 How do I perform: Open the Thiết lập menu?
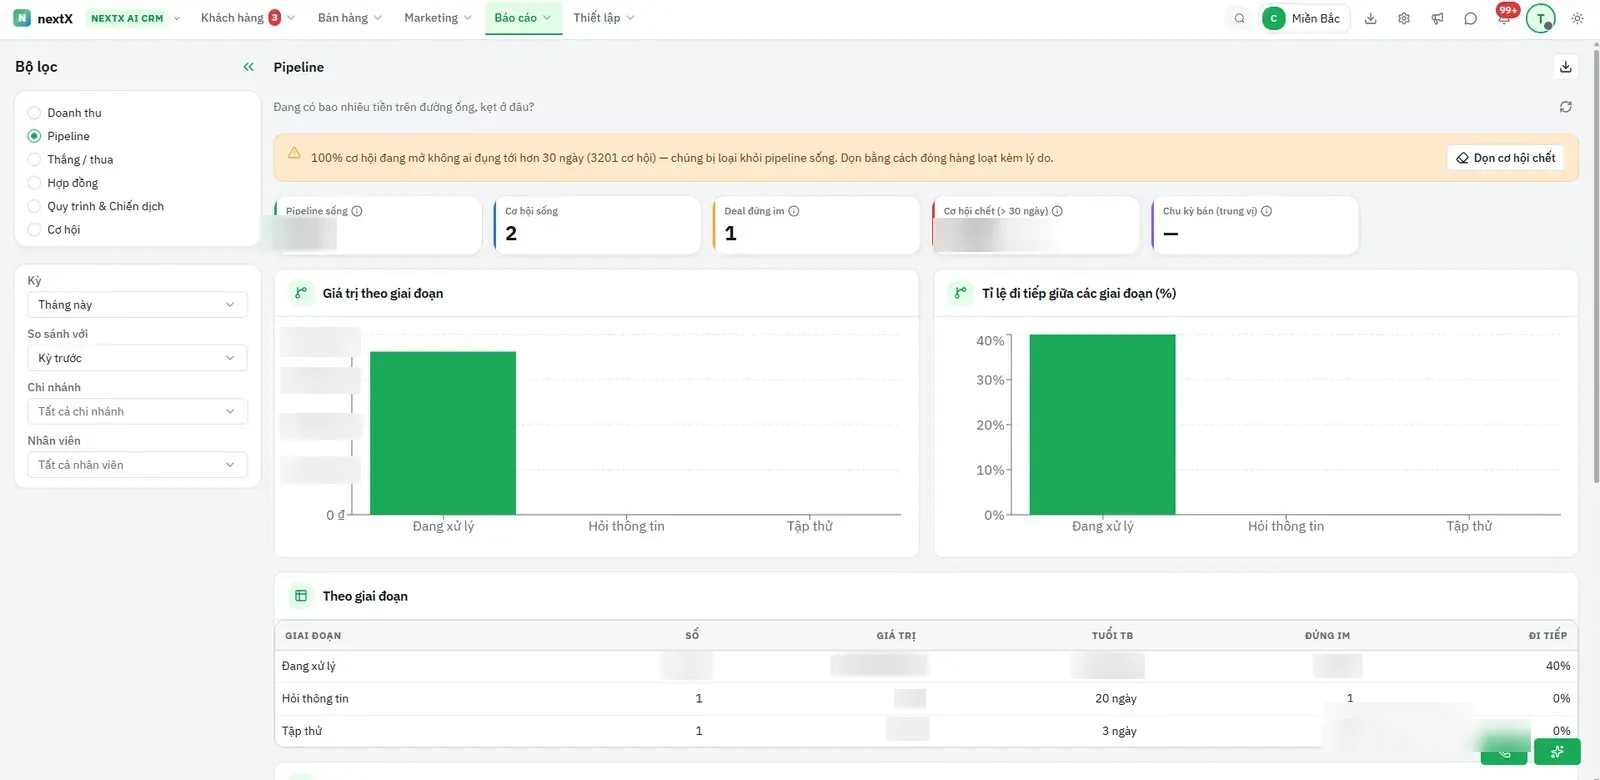(x=604, y=18)
